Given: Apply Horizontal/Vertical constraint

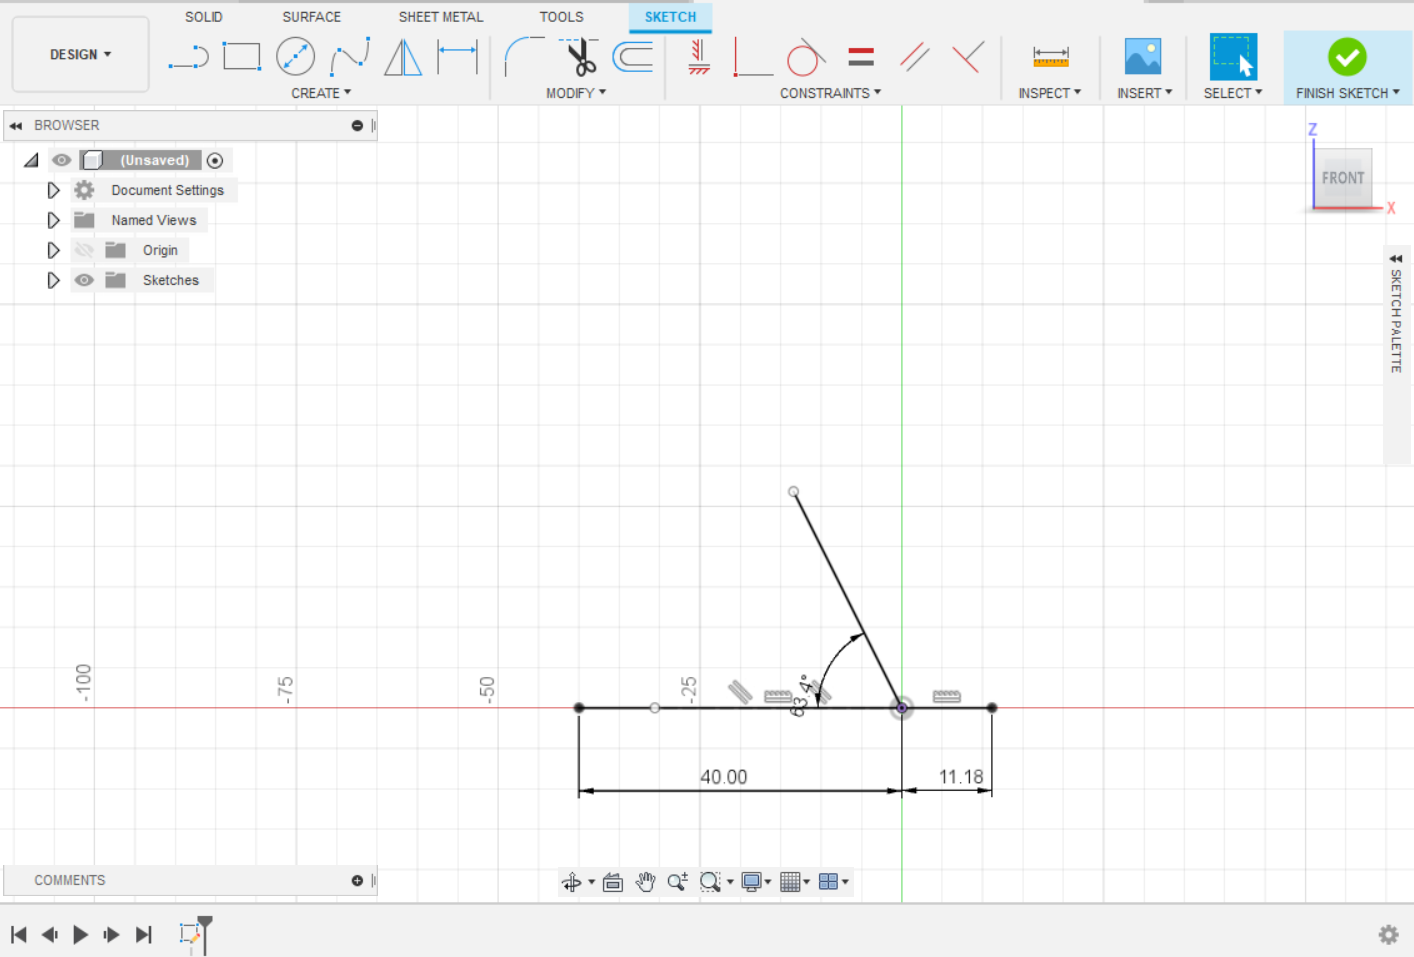Looking at the screenshot, I should point(699,57).
